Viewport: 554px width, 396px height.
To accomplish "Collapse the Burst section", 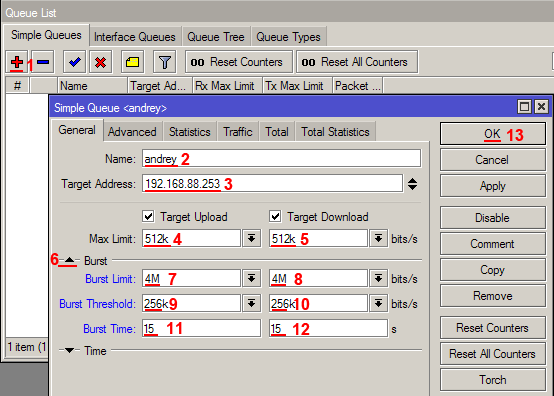I will point(70,260).
